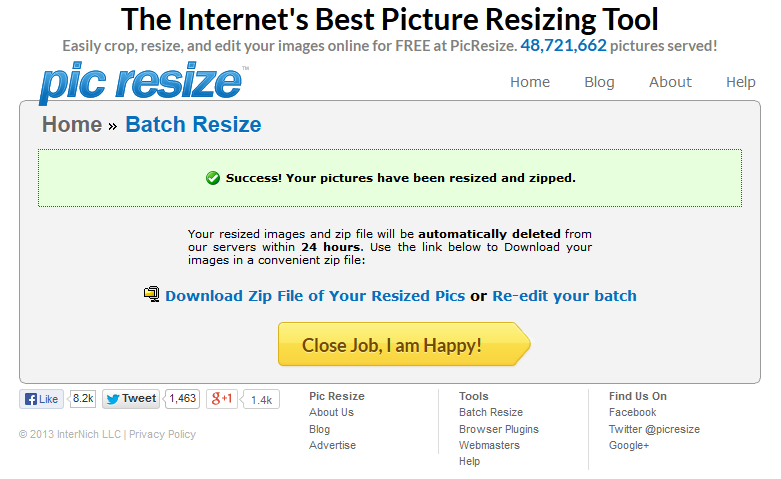This screenshot has width=781, height=479.
Task: Click the zip download folder icon
Action: click(151, 294)
